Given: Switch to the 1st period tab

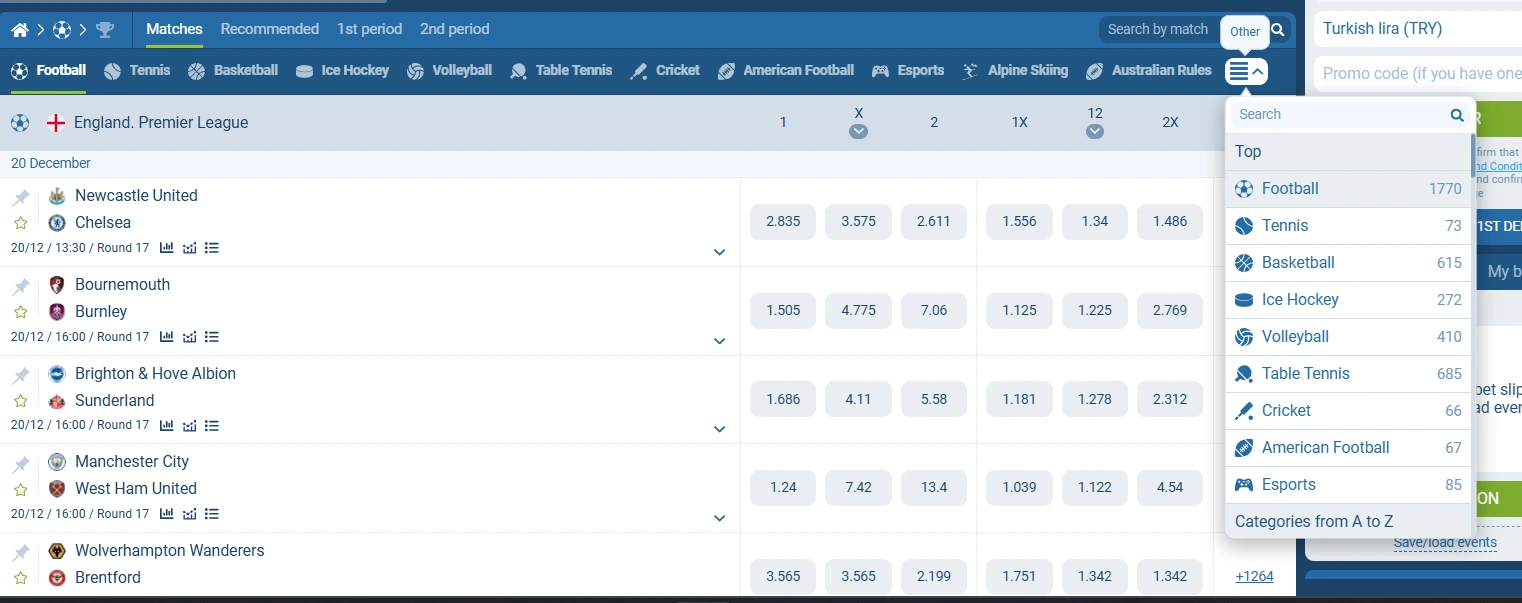Looking at the screenshot, I should (x=369, y=29).
